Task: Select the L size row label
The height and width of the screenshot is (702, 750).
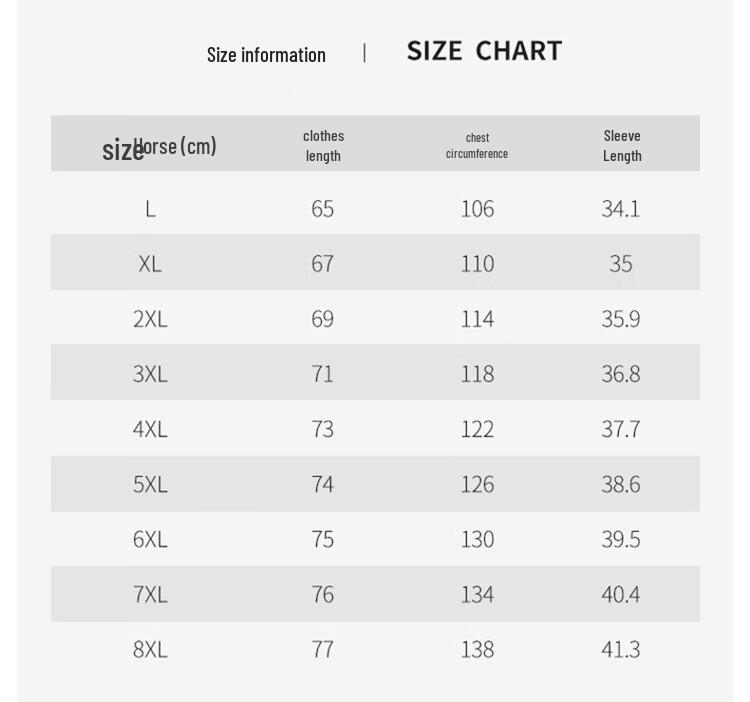Action: [150, 209]
